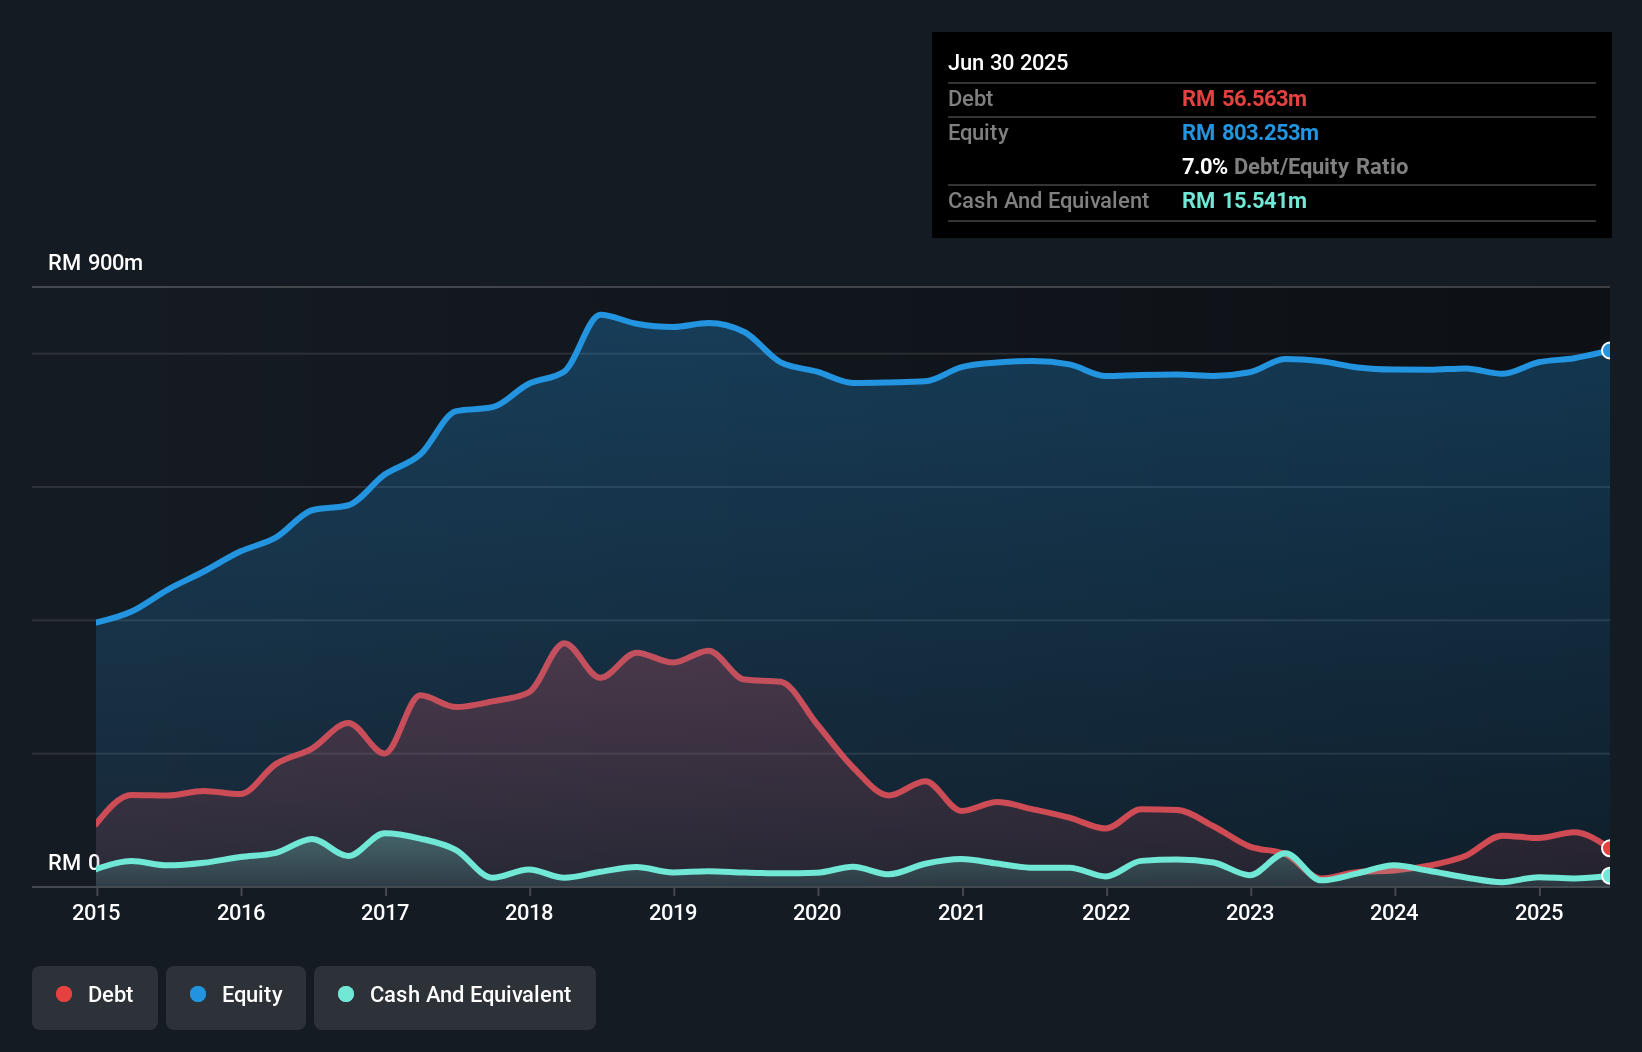Viewport: 1642px width, 1052px height.
Task: Click the 2022 axis label
Action: pos(1106,913)
